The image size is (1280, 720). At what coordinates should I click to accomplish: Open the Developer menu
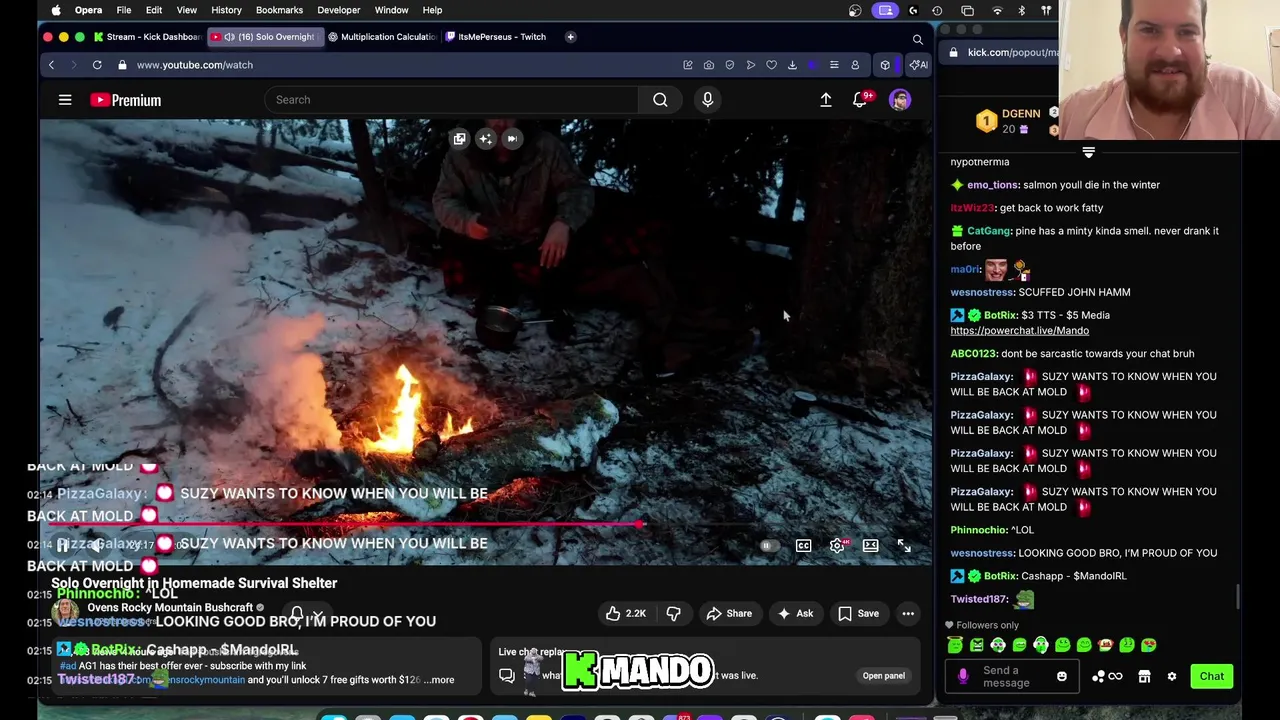[339, 10]
